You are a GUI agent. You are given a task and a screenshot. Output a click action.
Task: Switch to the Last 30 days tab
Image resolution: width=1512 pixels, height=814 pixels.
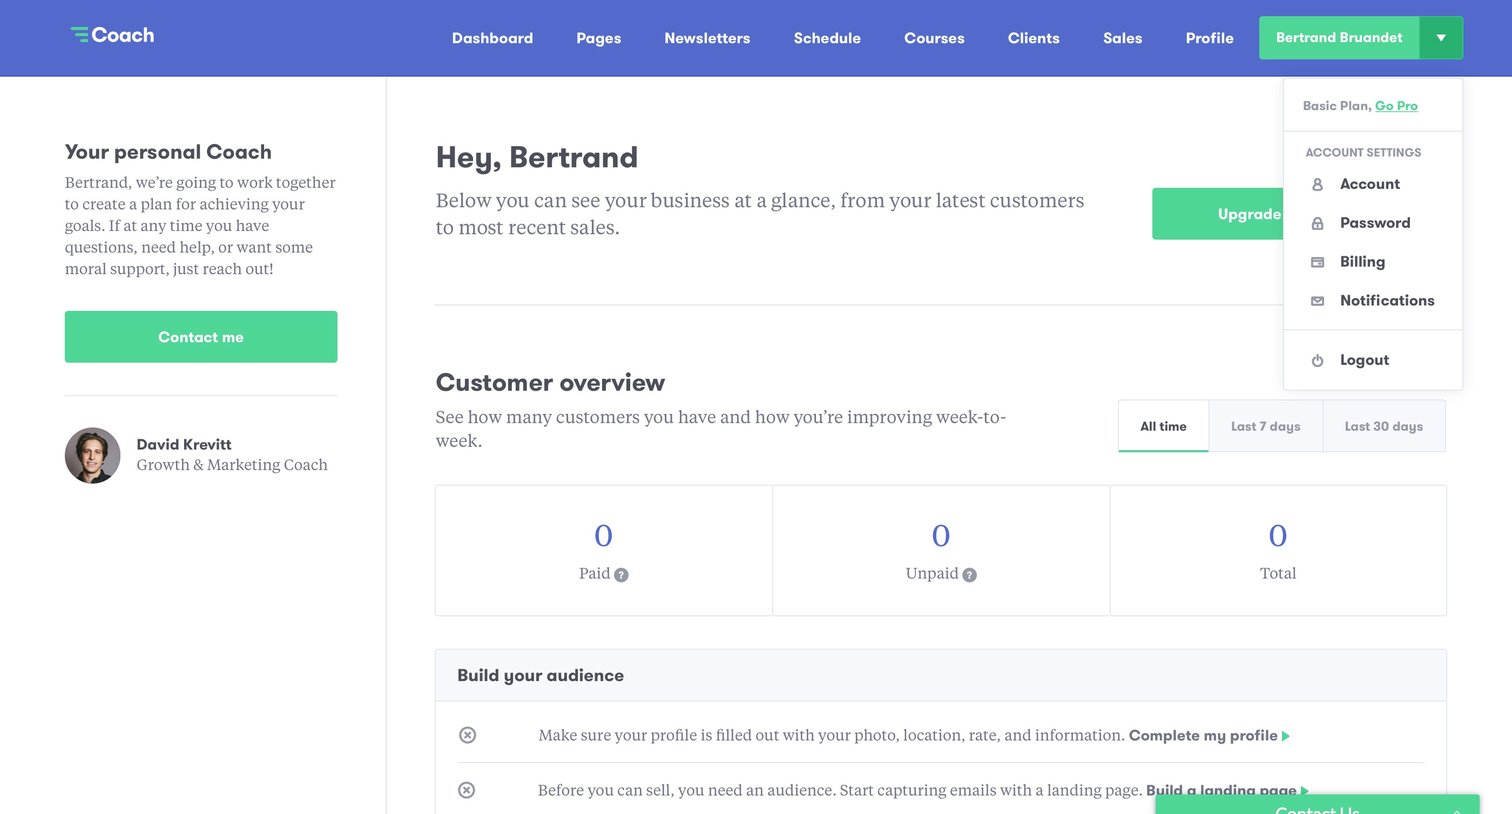point(1384,426)
